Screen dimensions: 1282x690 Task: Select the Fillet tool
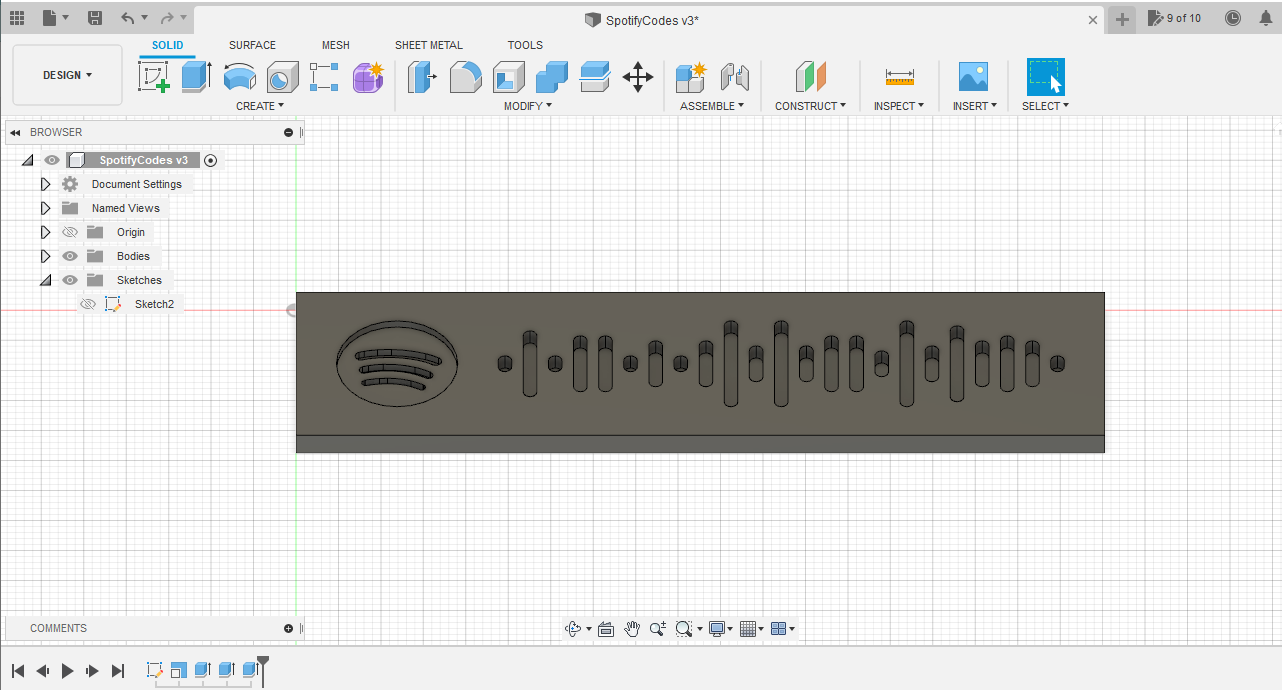tap(466, 76)
